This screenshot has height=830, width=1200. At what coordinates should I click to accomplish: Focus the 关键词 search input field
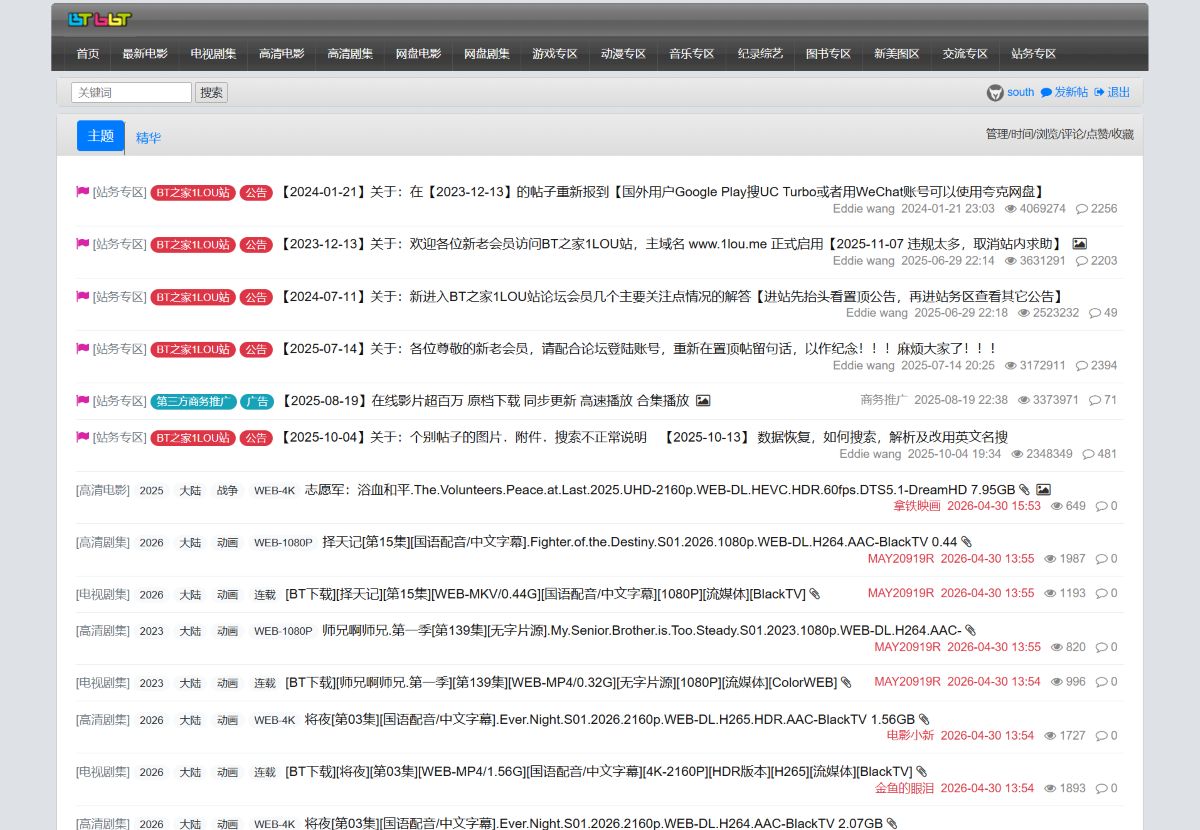(x=131, y=92)
